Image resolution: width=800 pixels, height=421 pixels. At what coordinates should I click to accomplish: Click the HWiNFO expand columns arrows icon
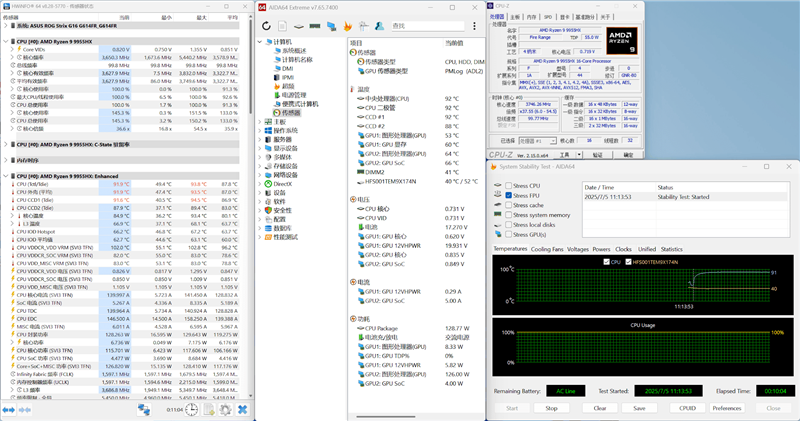[9, 410]
